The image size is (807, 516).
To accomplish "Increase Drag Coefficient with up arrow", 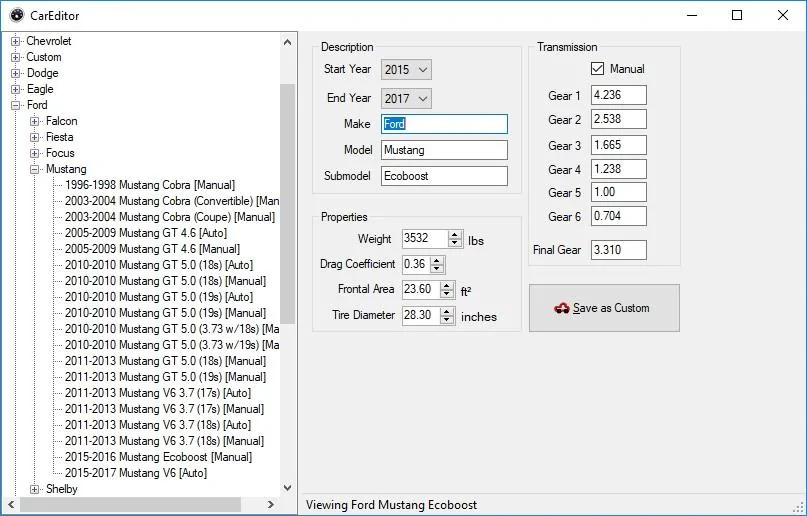I will click(x=437, y=260).
